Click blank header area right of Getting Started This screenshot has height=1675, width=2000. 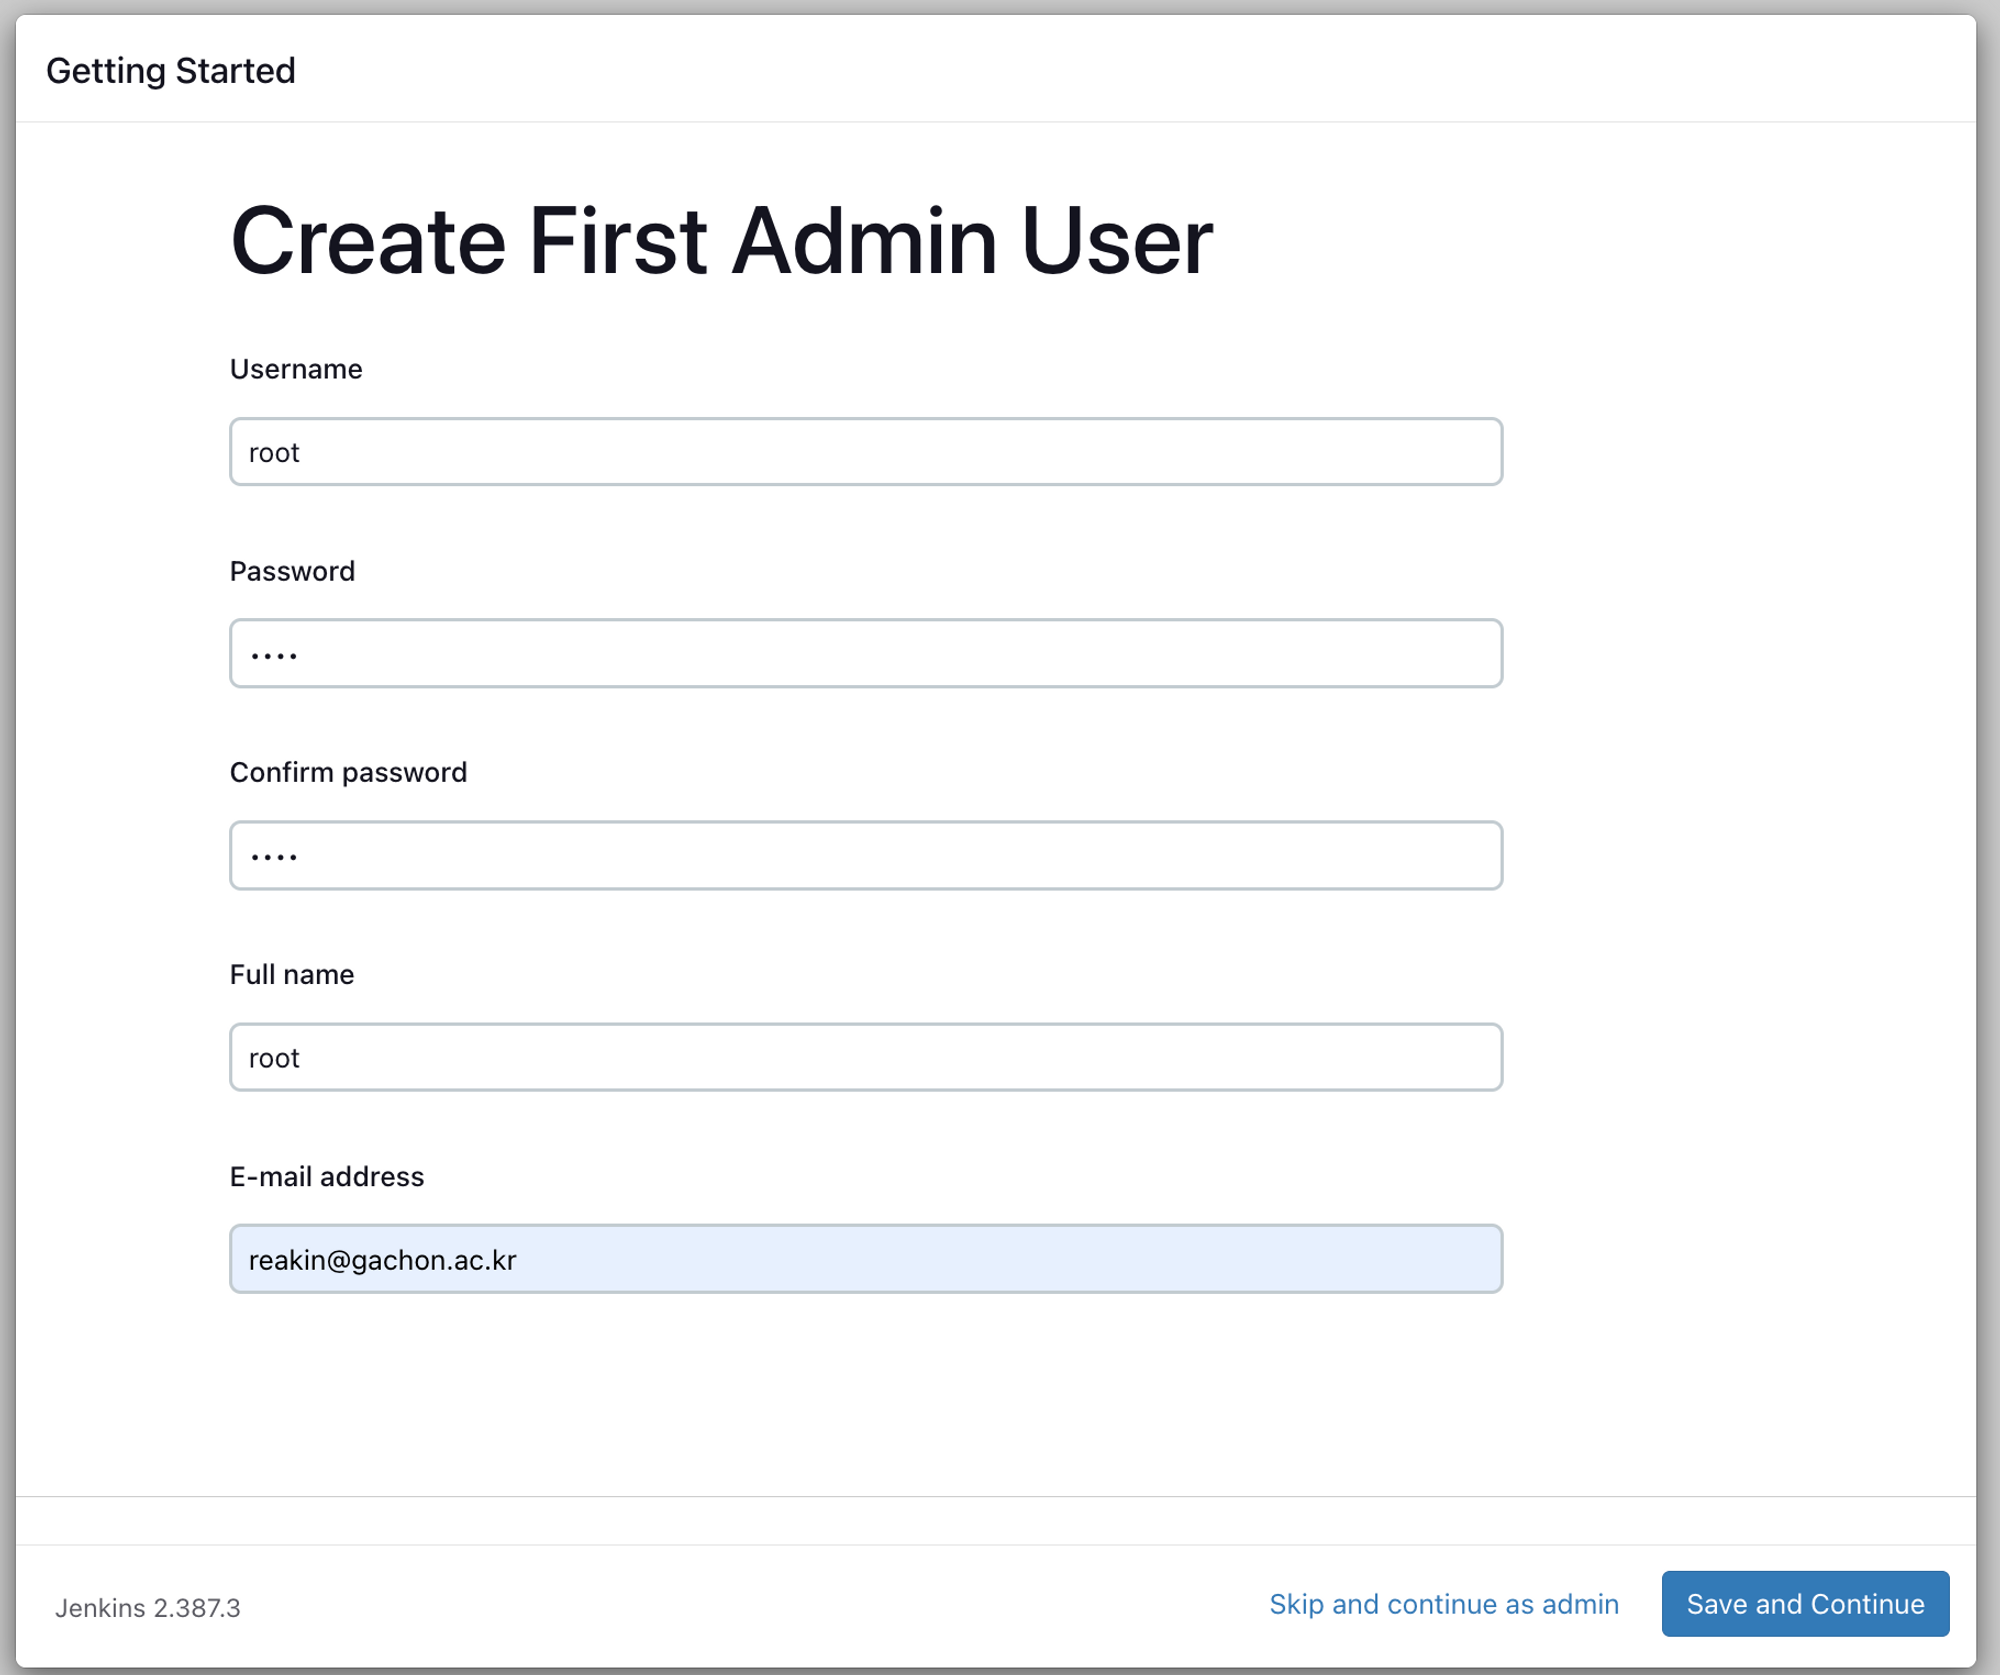[1100, 71]
